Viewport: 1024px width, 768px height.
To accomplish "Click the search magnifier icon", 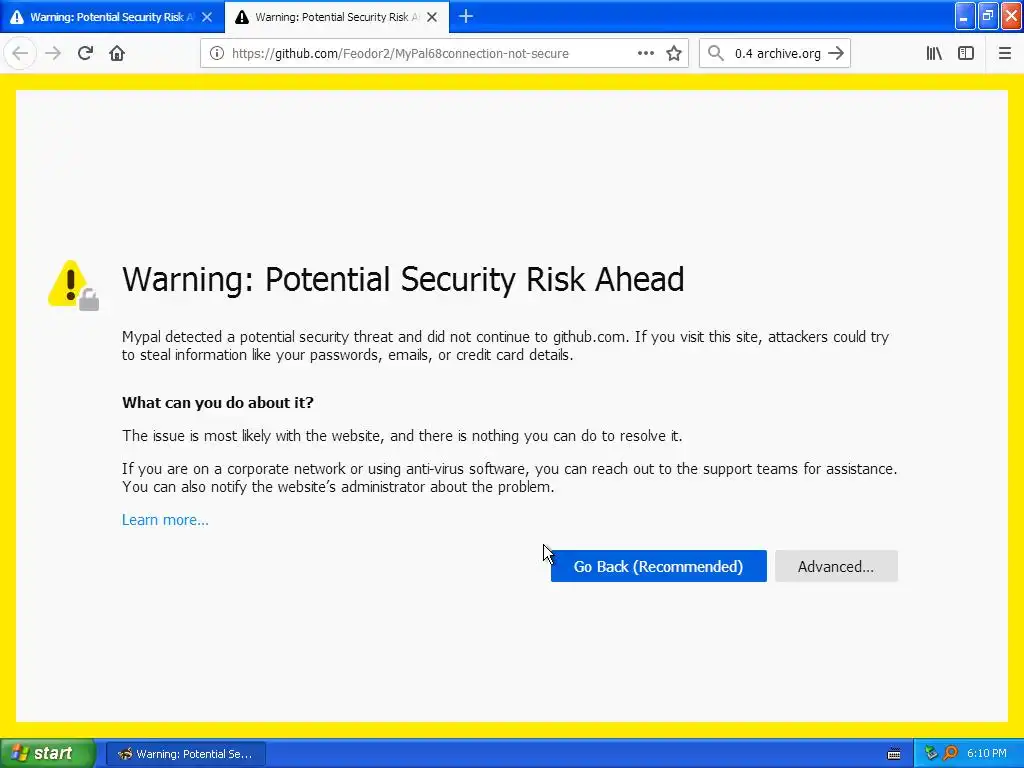I will point(716,54).
